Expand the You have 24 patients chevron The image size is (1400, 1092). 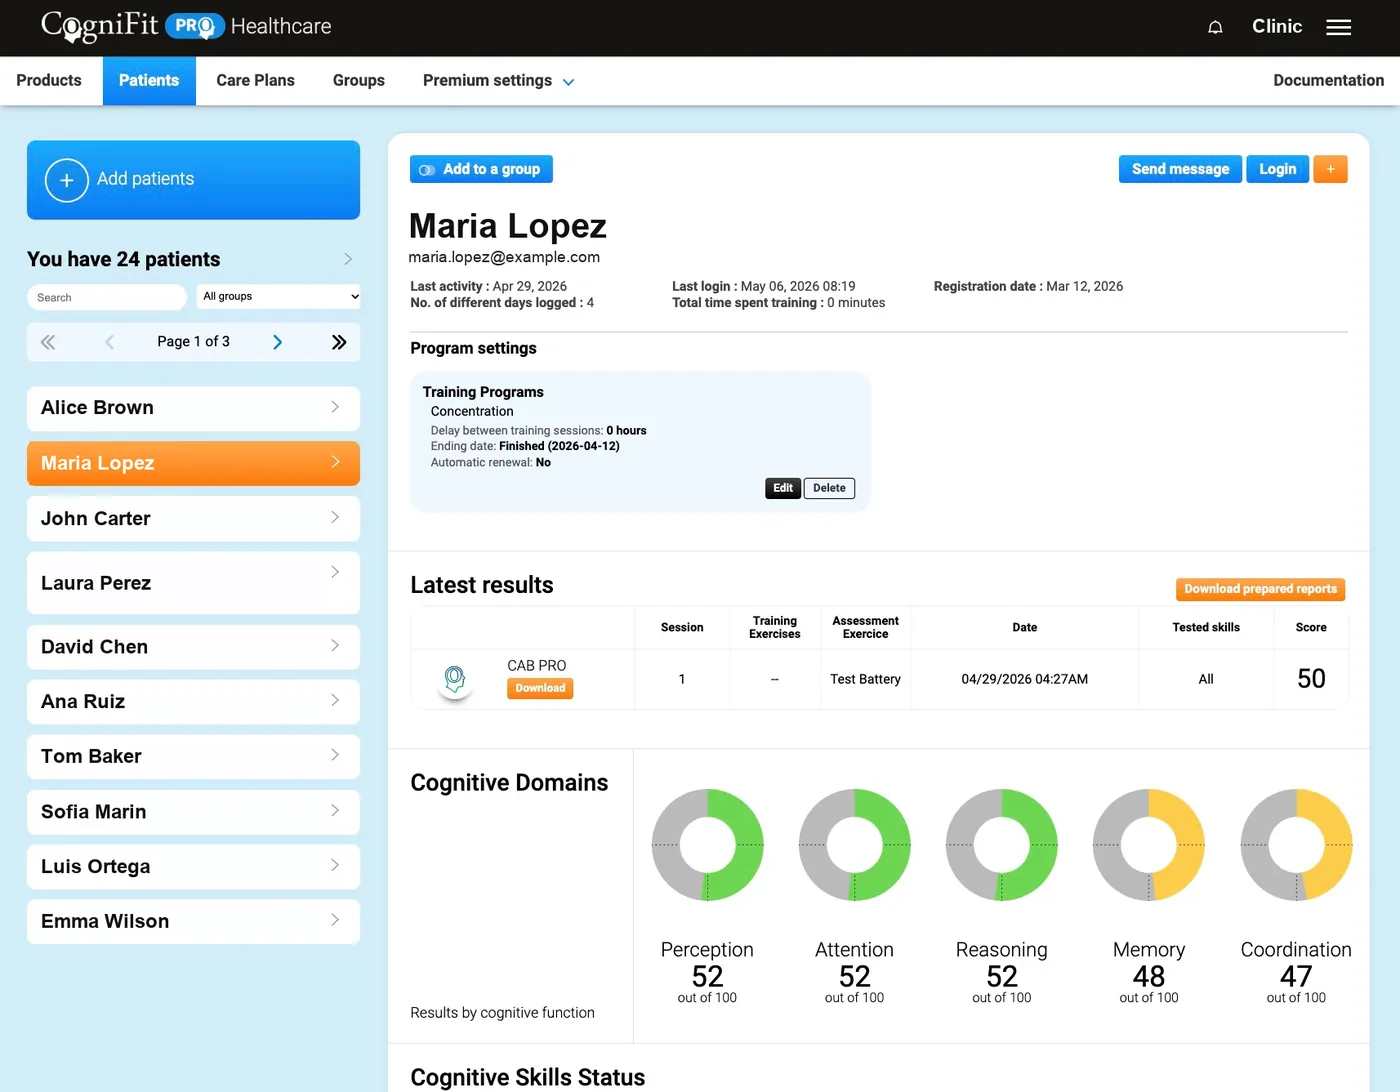[348, 259]
